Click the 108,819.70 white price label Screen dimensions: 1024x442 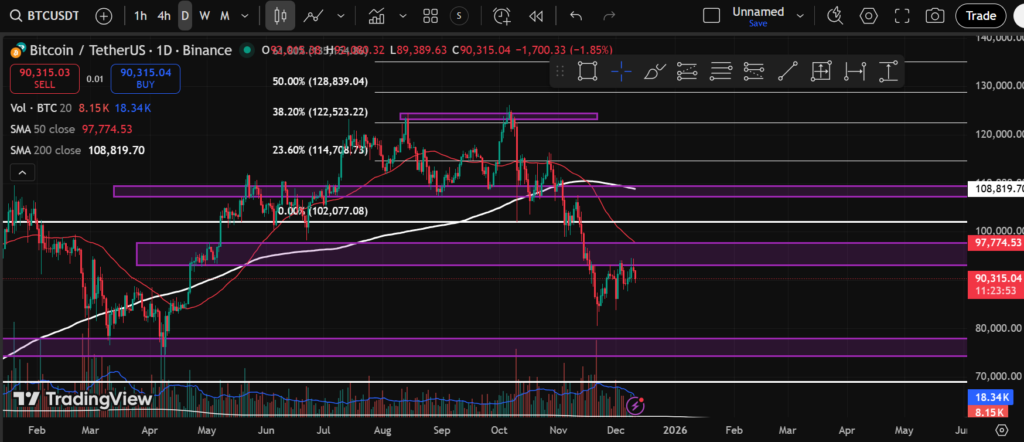click(998, 189)
